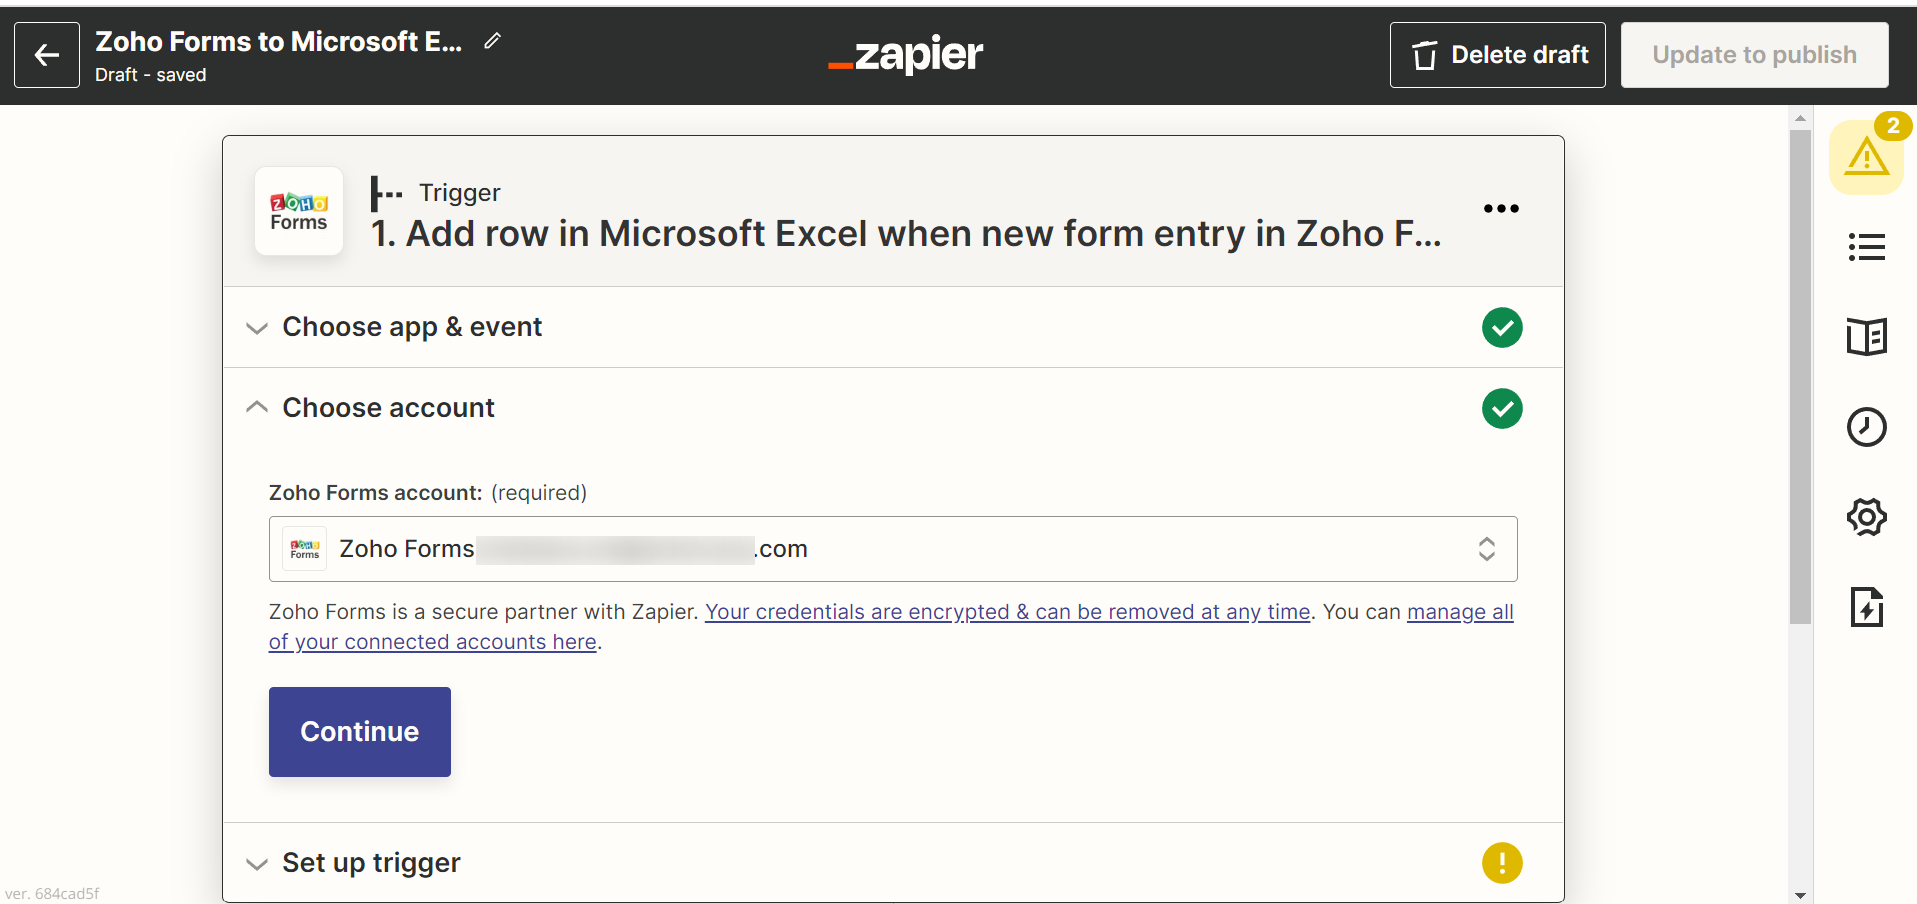Viewport: 1917px width, 904px height.
Task: Click the Update to publish button
Action: (1754, 55)
